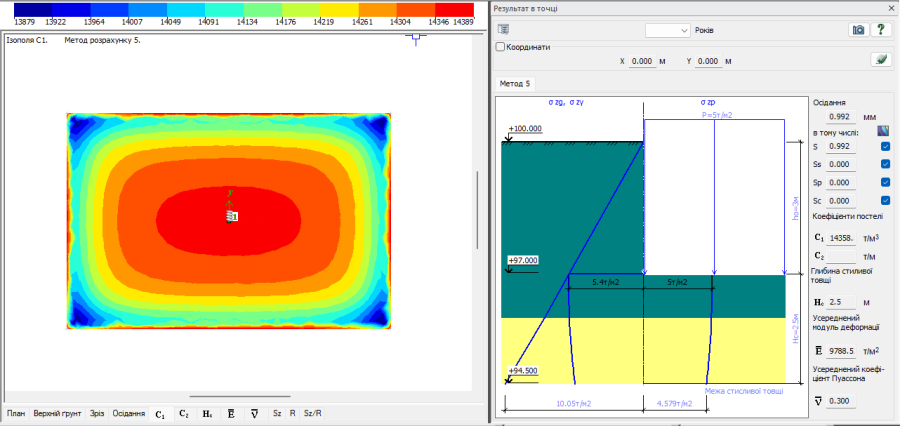
Task: Click the green apply checkmark button
Action: (880, 60)
